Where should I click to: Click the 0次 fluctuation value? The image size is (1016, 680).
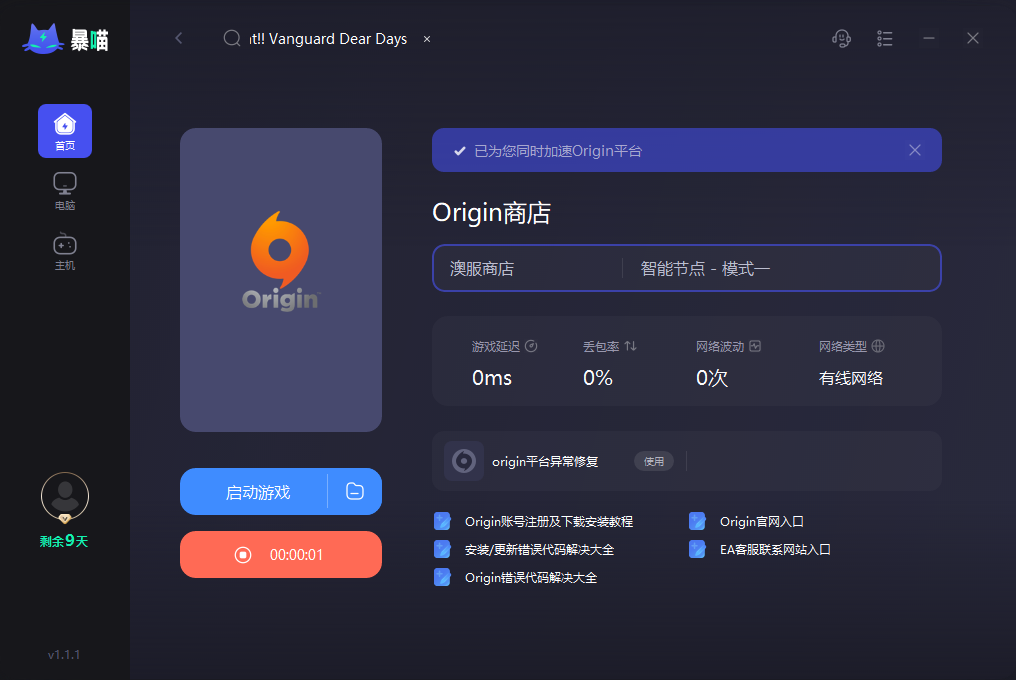tap(711, 378)
